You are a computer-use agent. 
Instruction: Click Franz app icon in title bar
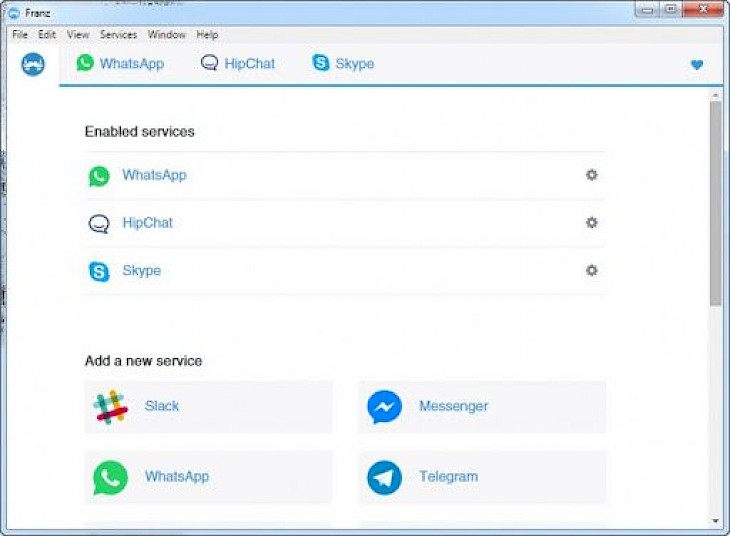(x=14, y=13)
